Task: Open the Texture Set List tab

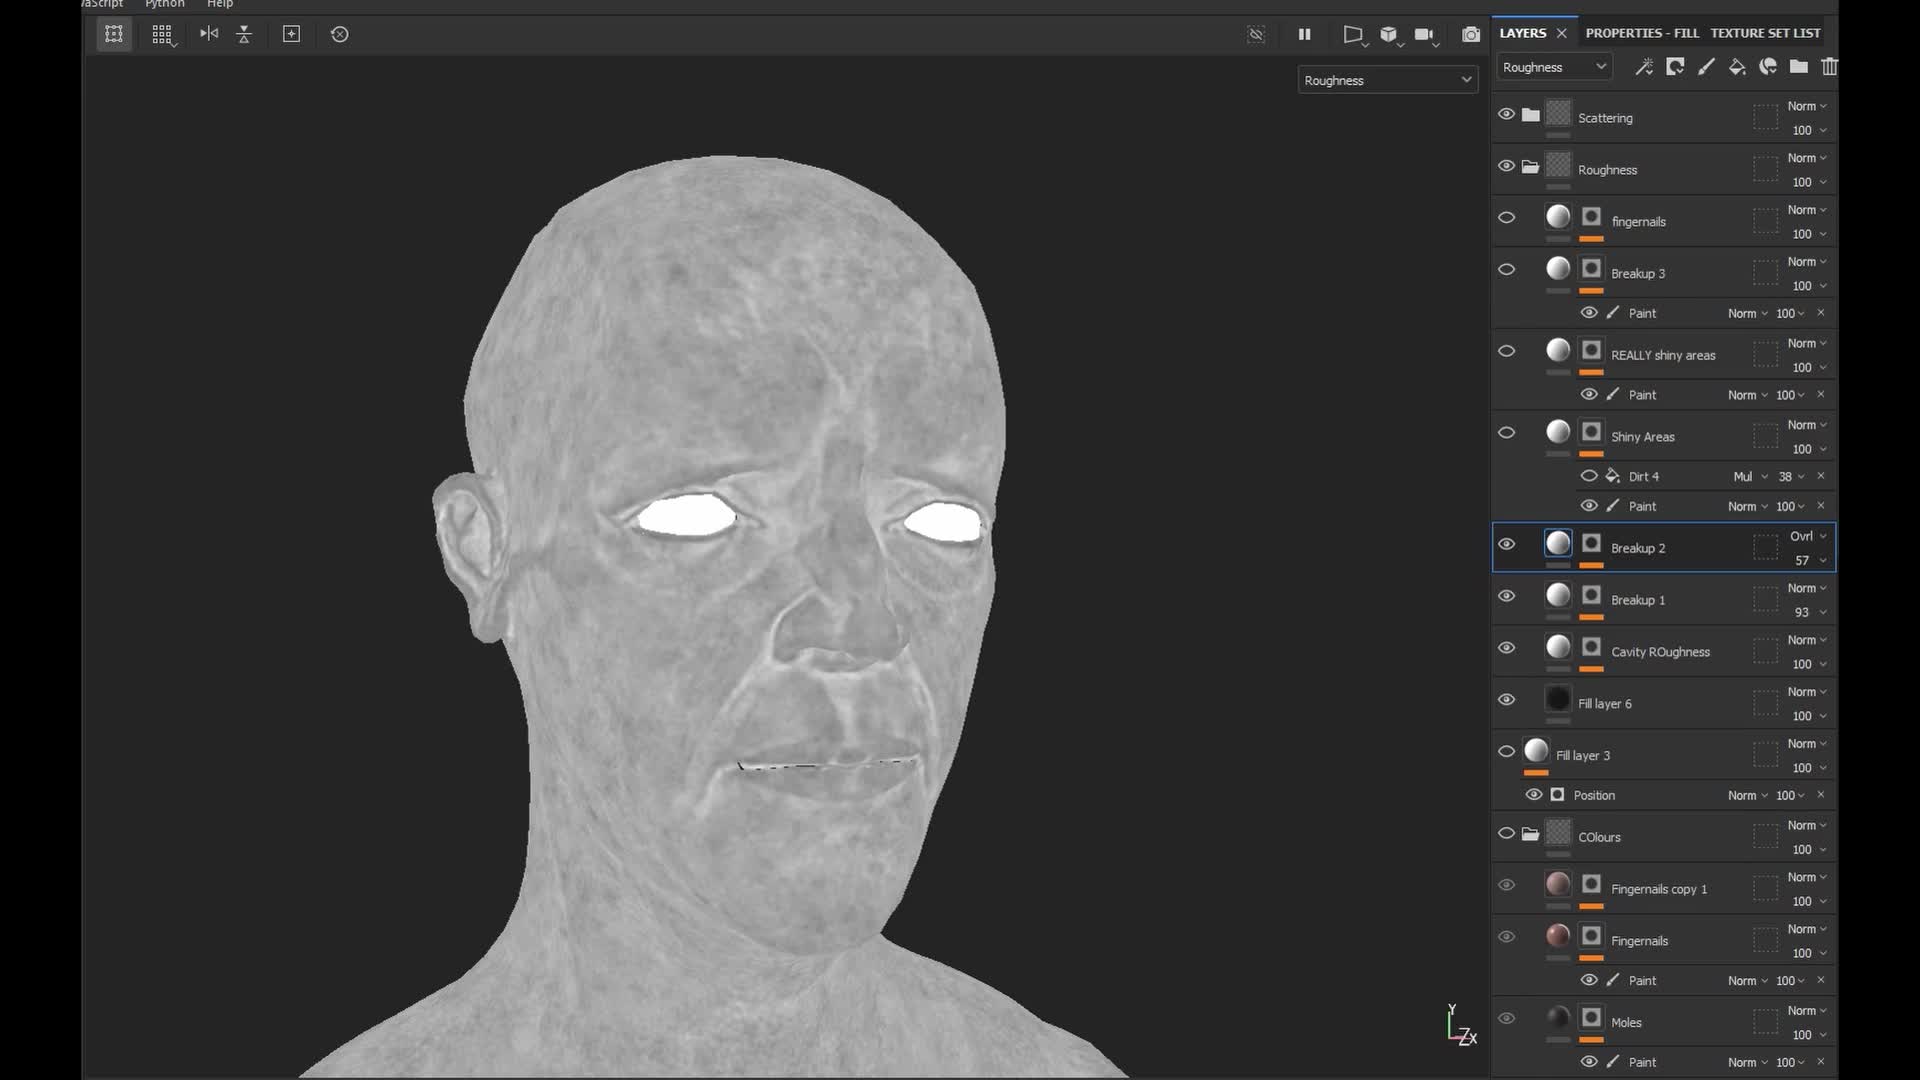Action: pos(1765,33)
